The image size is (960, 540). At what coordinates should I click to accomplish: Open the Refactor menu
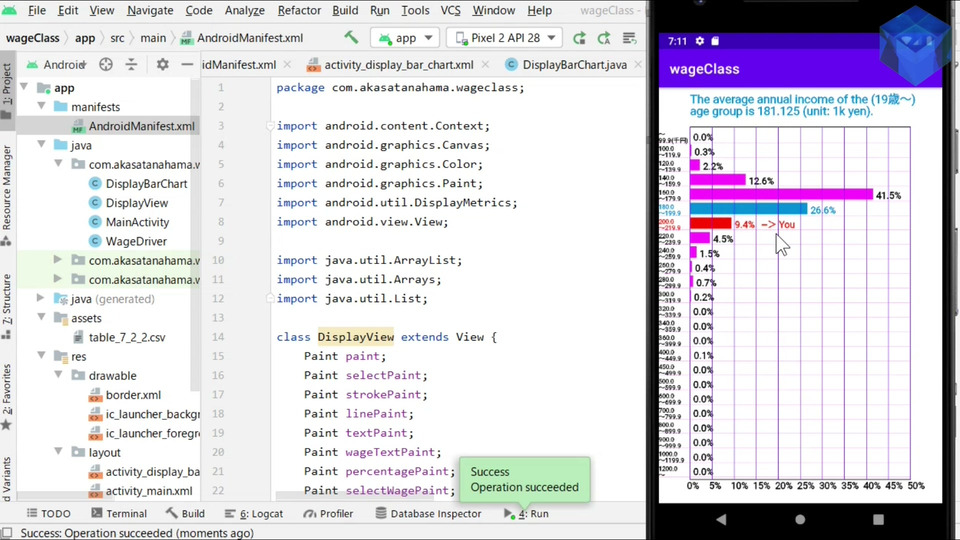tap(299, 10)
